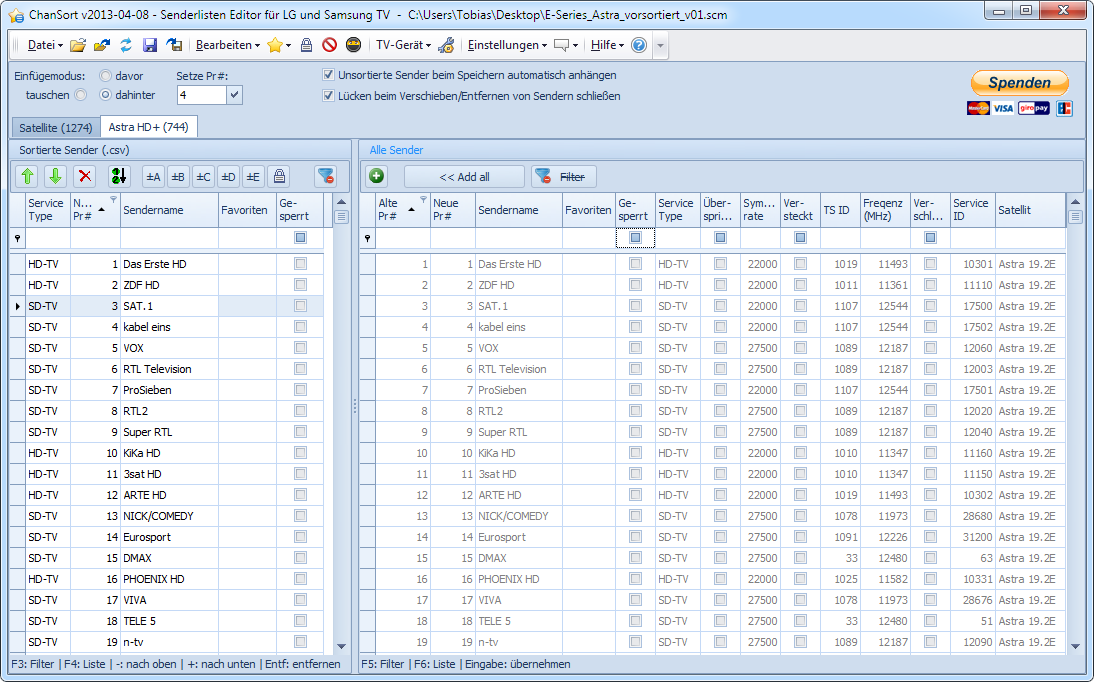1094x682 pixels.
Task: Click the green plus add-channel icon
Action: pos(377,176)
